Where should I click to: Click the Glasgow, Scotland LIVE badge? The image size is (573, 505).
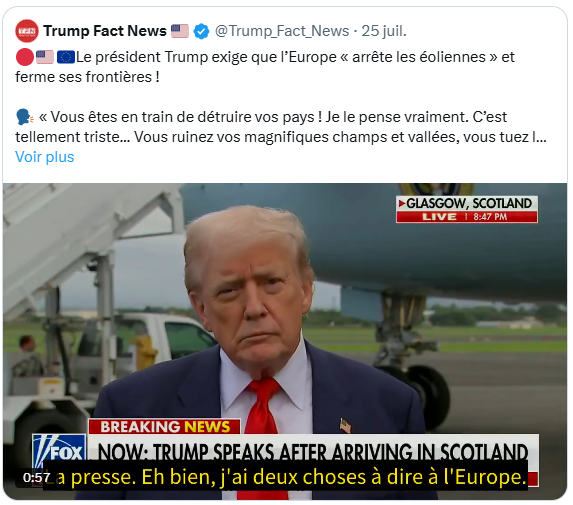467,209
